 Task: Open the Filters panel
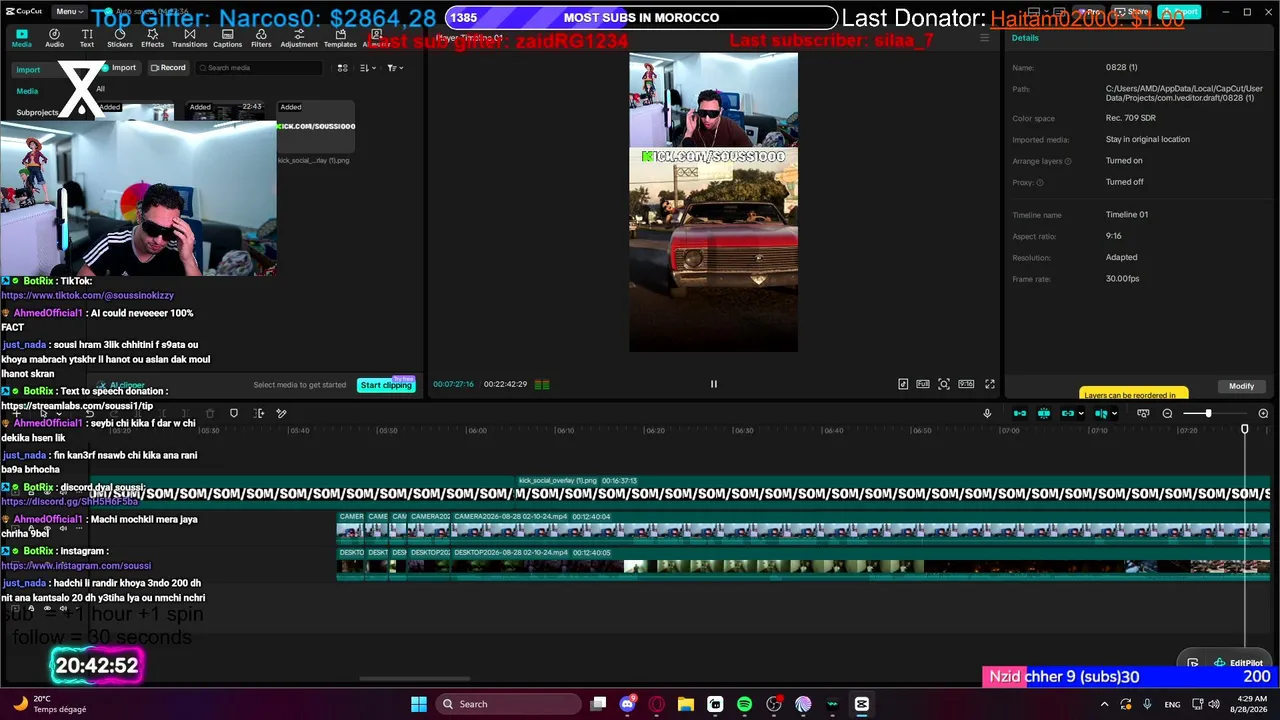(261, 38)
